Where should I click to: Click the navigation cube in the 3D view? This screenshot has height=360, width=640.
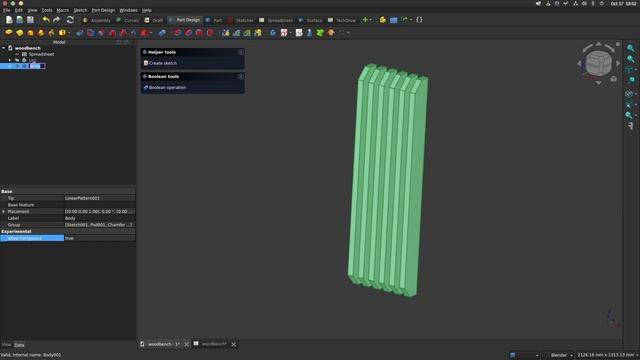point(599,63)
